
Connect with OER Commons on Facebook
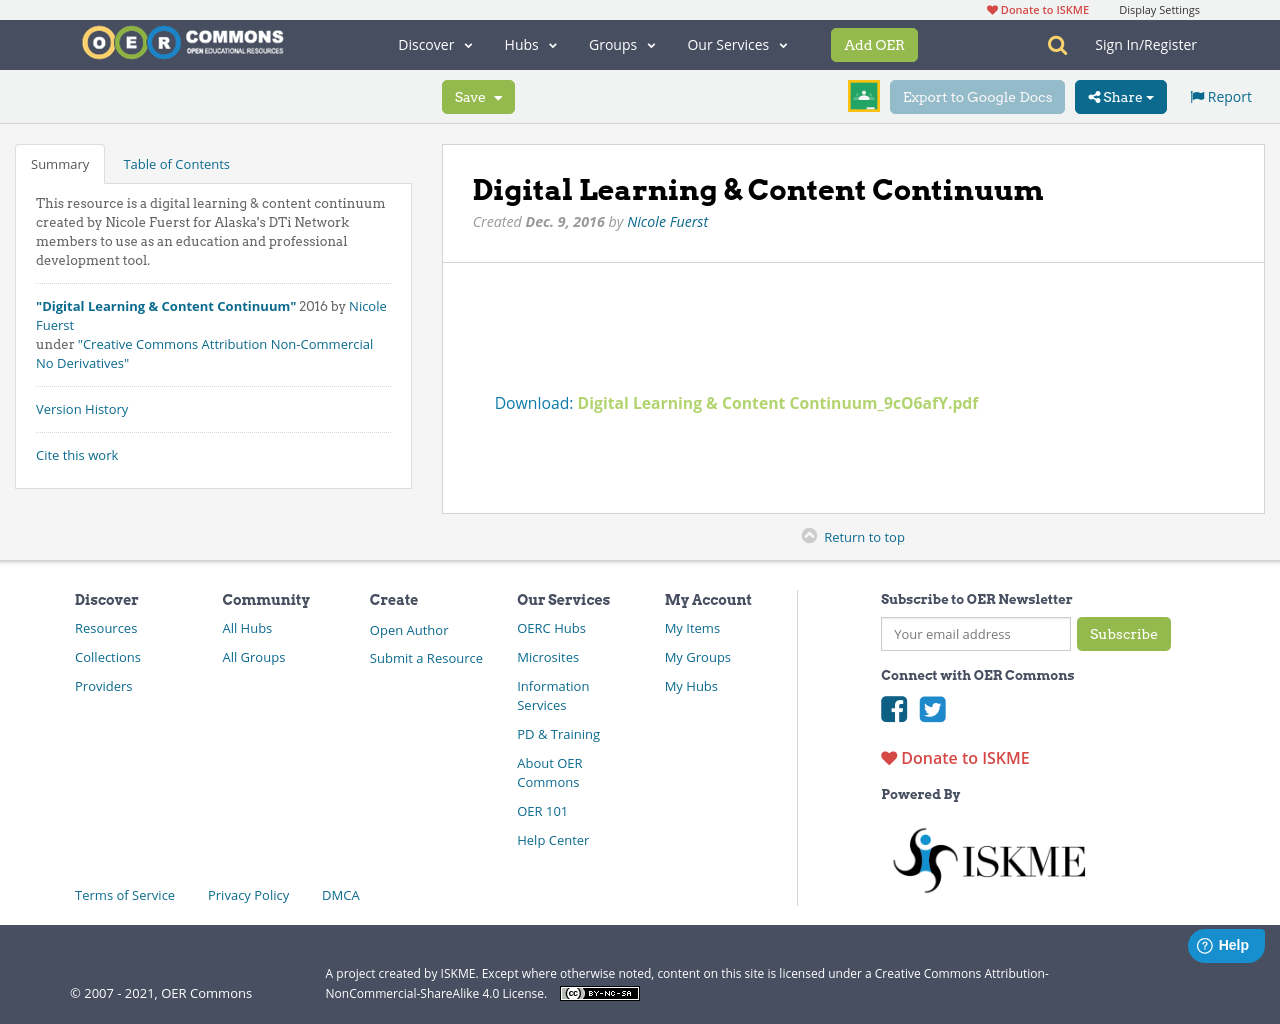[894, 709]
